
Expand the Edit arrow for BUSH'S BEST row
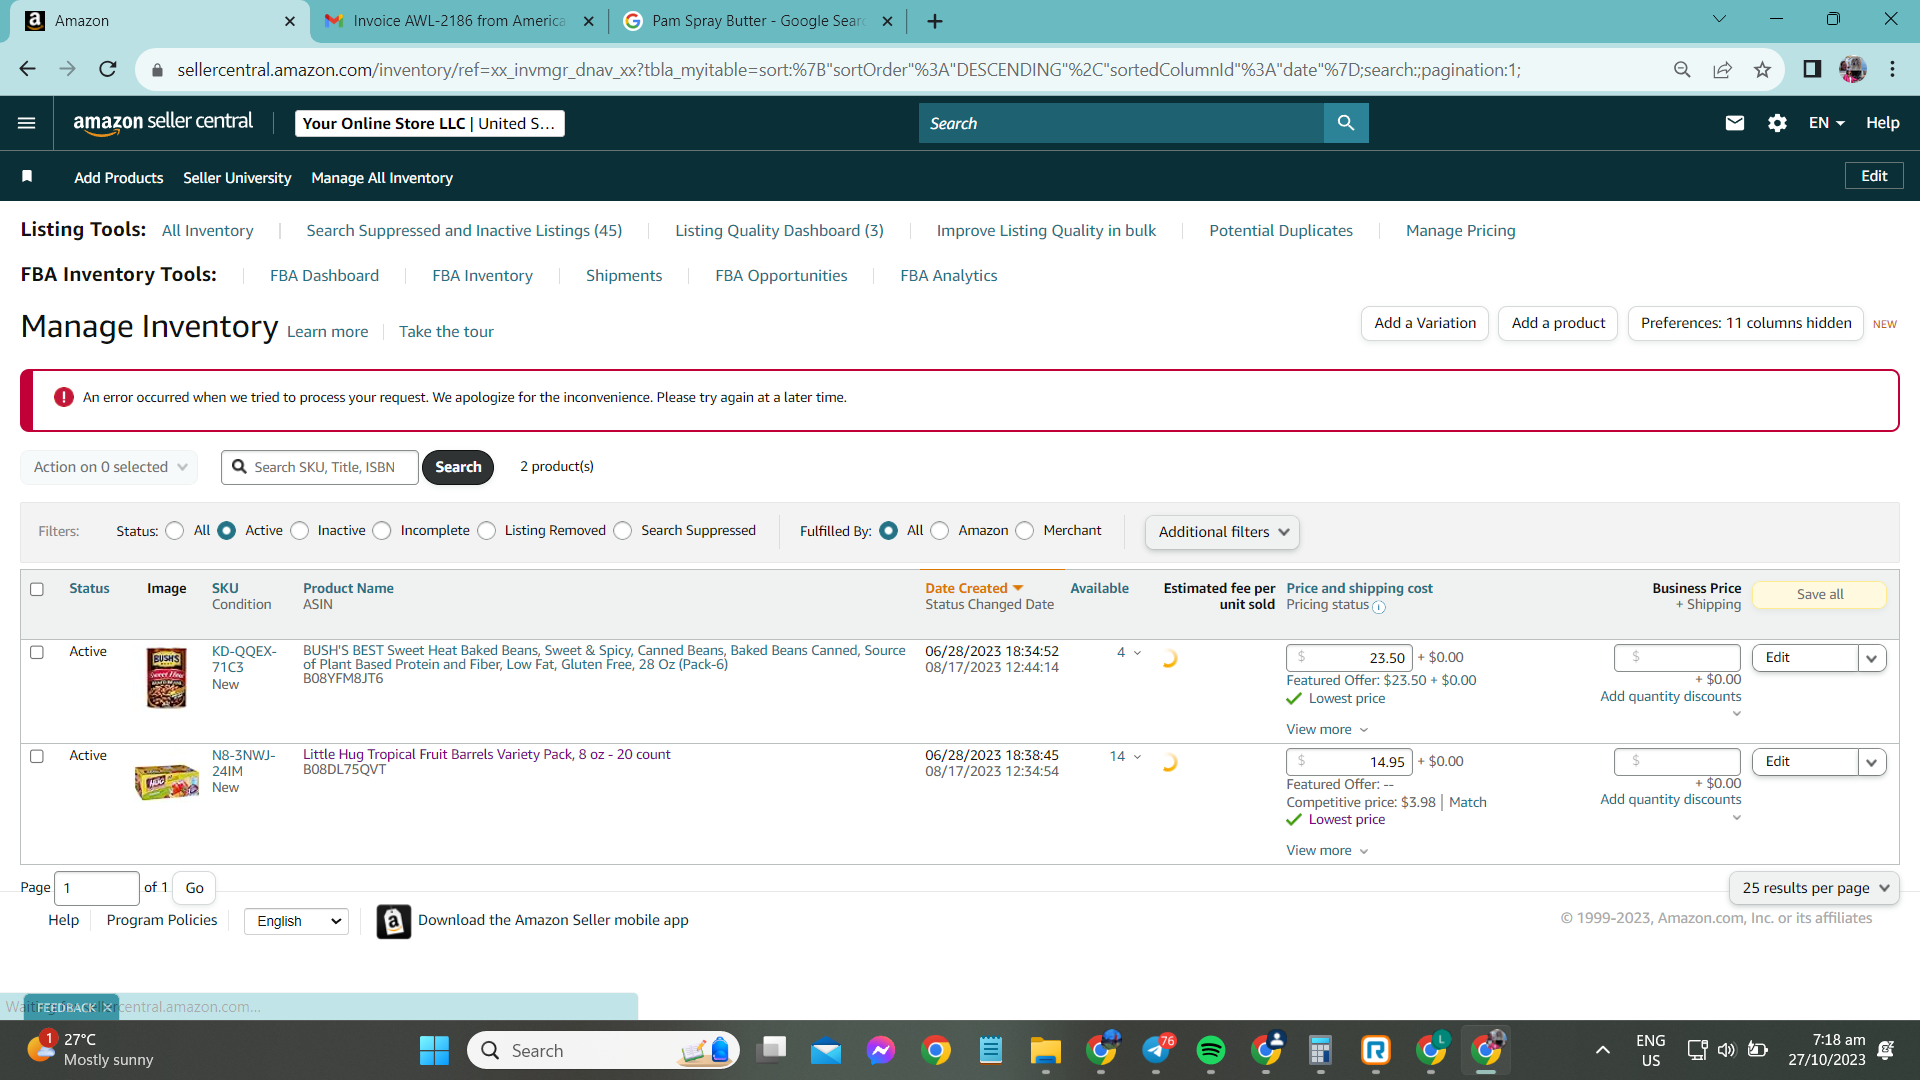click(1872, 658)
